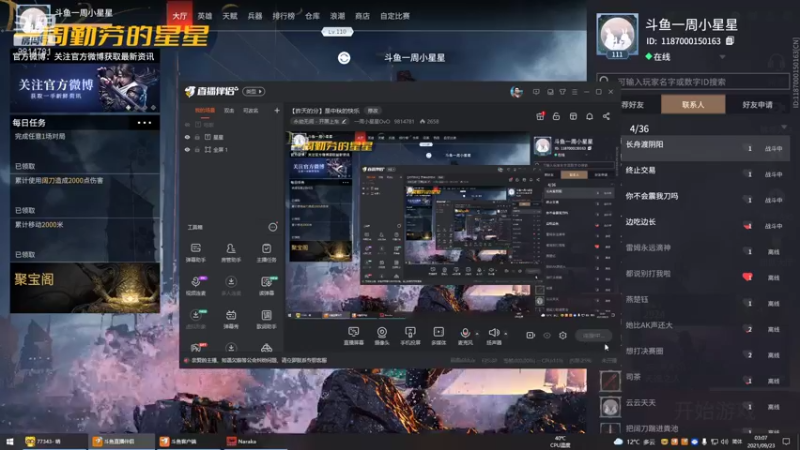Collapse the 4/36 contacts group arrow

click(784, 128)
